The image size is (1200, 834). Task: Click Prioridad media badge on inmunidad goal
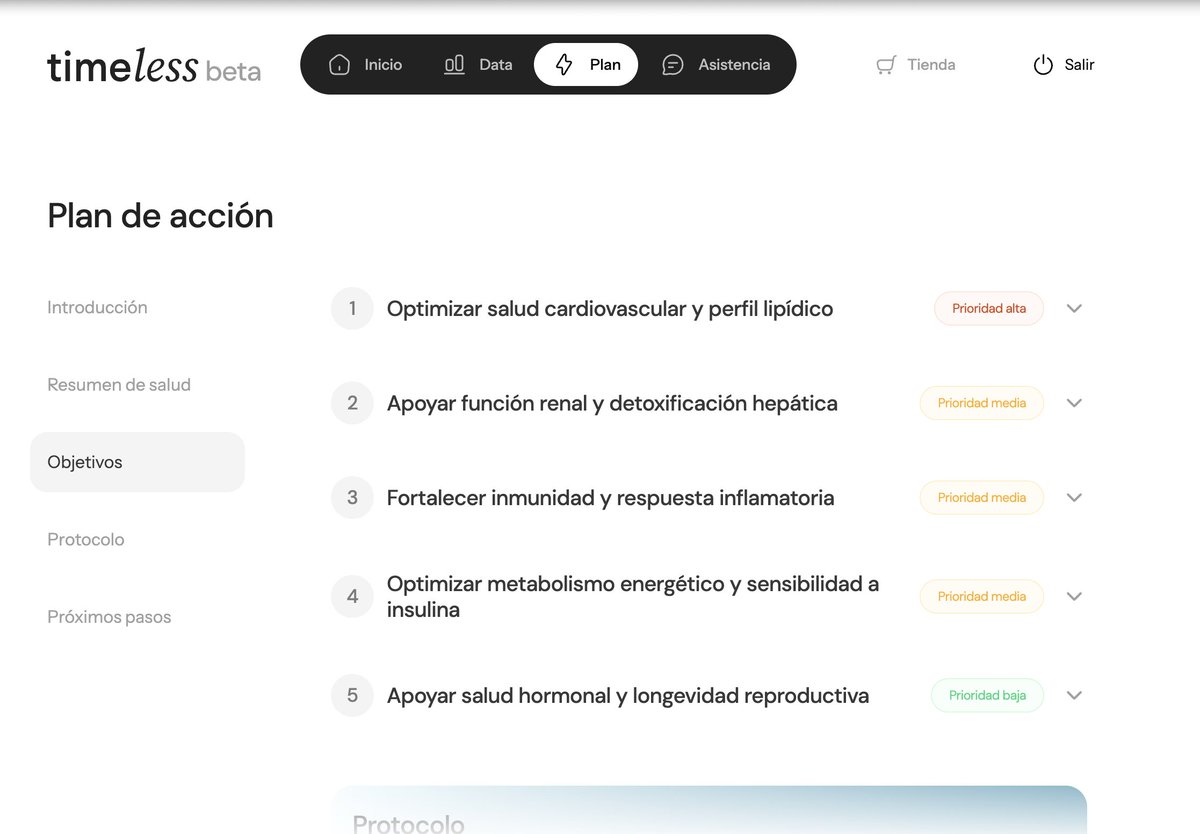982,498
